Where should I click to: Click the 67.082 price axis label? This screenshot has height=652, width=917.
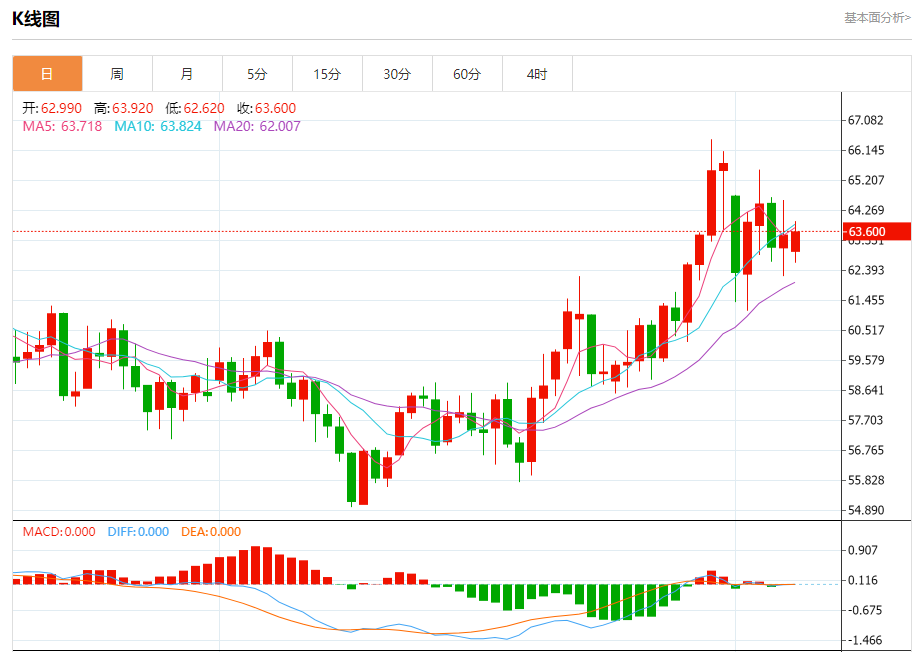pyautogui.click(x=865, y=120)
